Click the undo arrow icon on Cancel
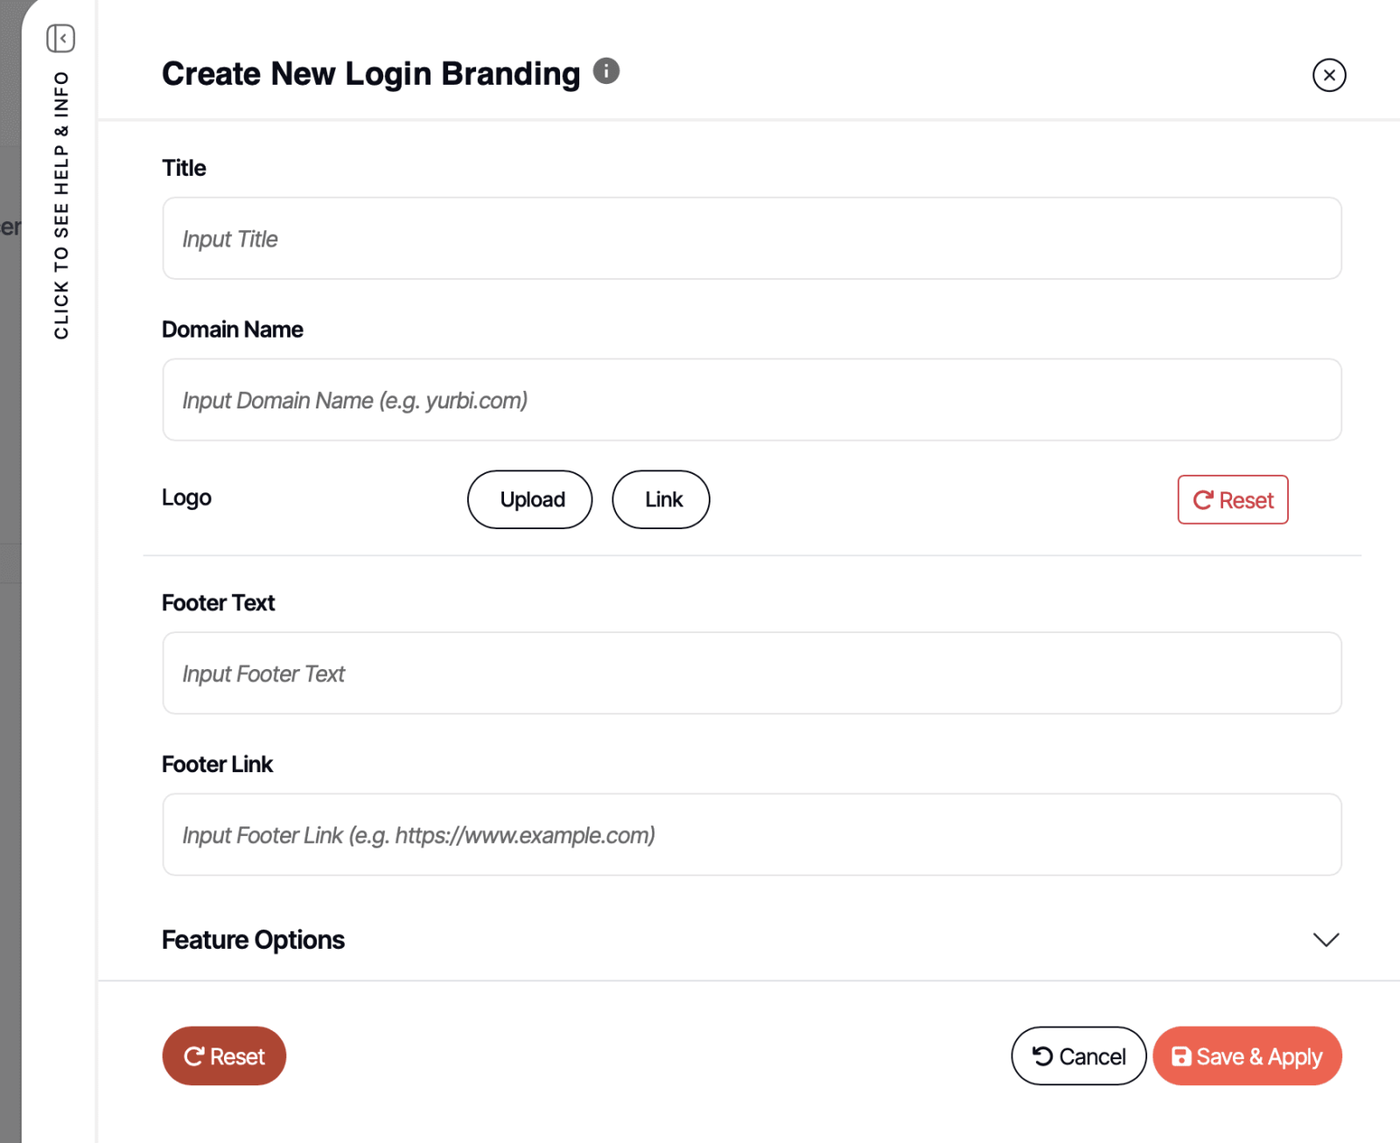This screenshot has height=1143, width=1400. [1042, 1056]
